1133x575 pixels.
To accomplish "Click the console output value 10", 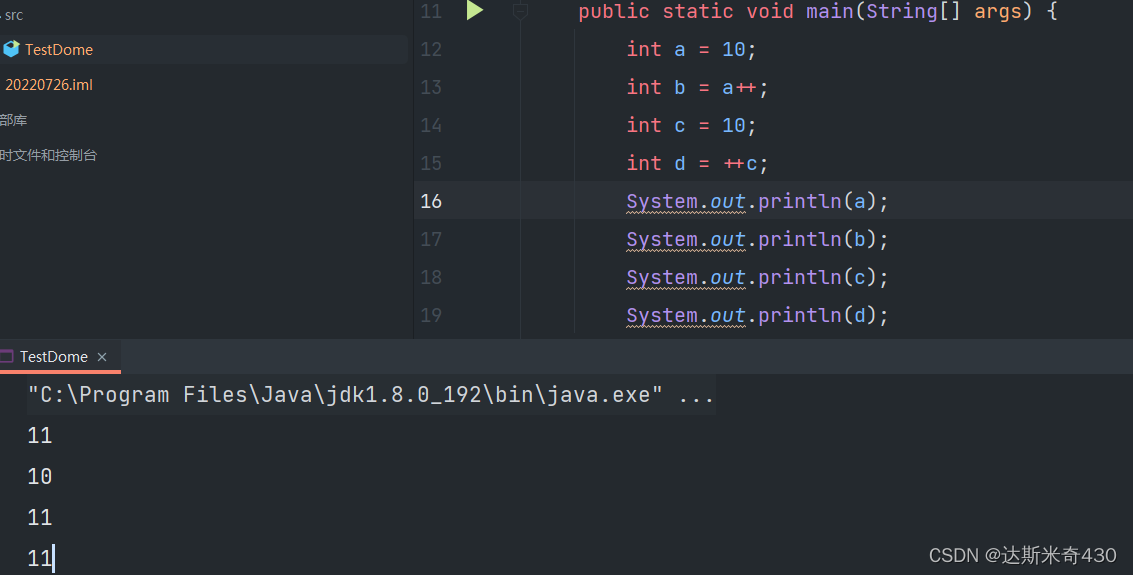I will 40,477.
